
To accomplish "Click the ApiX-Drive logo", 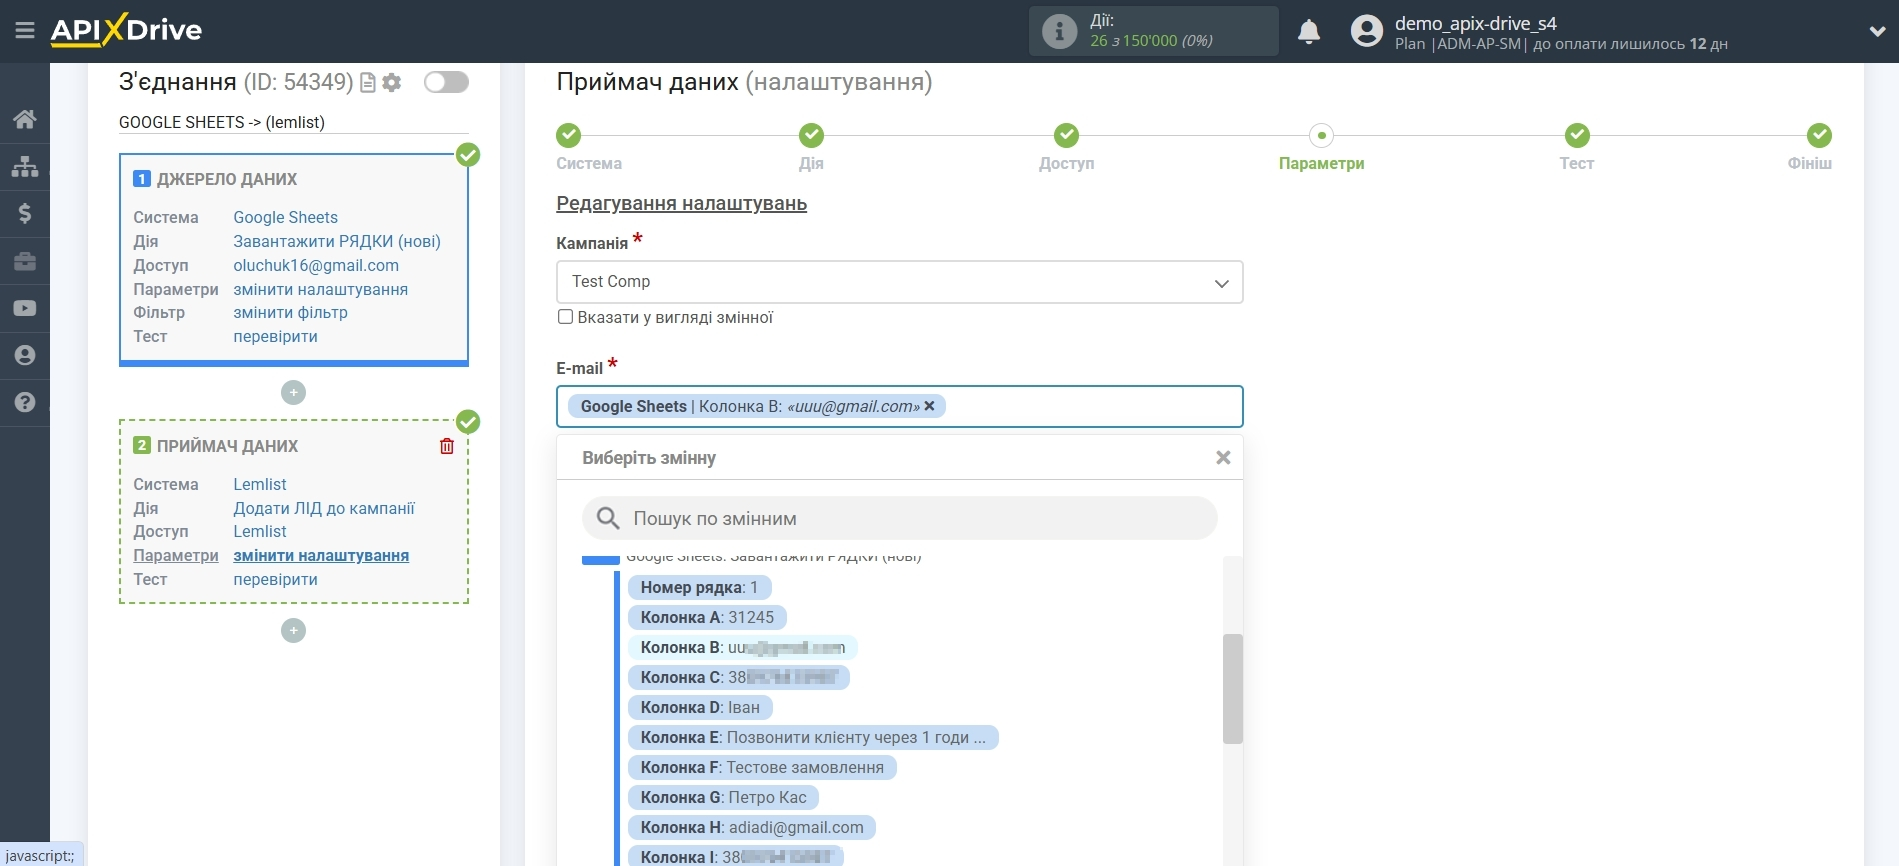I will (x=126, y=30).
